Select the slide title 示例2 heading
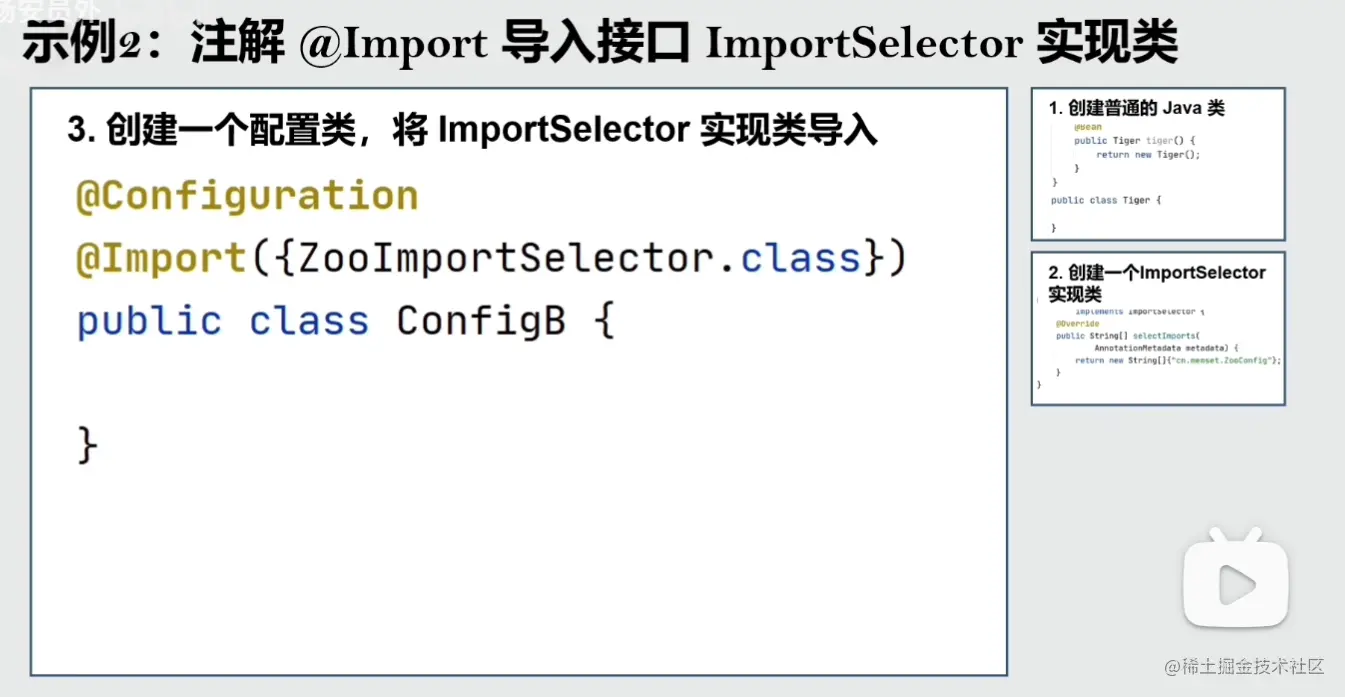The image size is (1345, 697). tap(599, 44)
